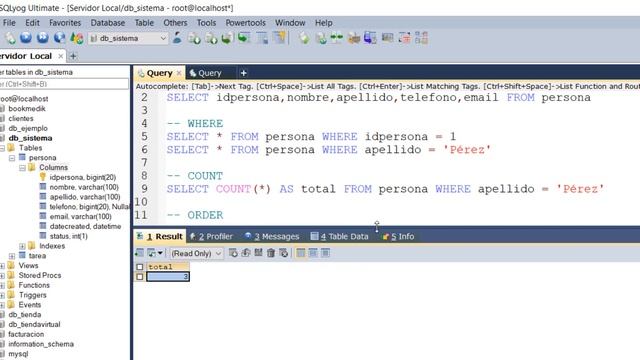Click the third green-arrow database icon after User Manager
640x360 pixels.
tap(227, 38)
